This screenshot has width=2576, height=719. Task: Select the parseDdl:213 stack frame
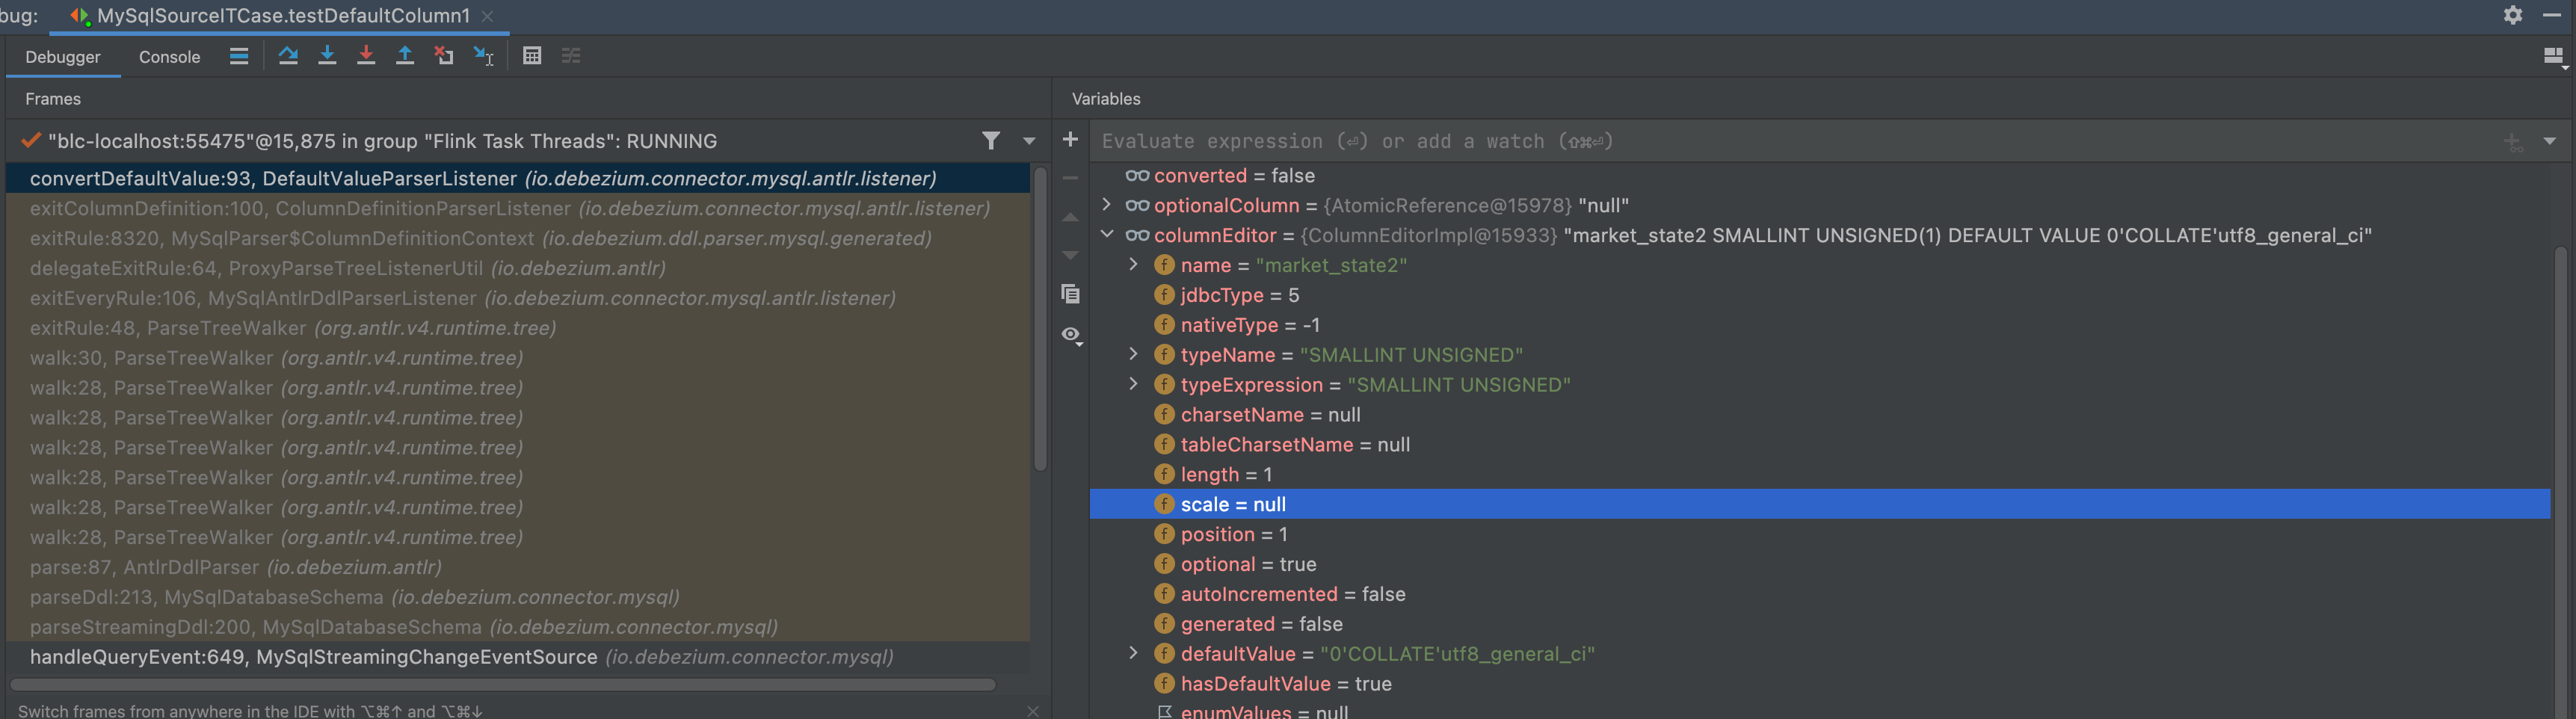point(518,597)
